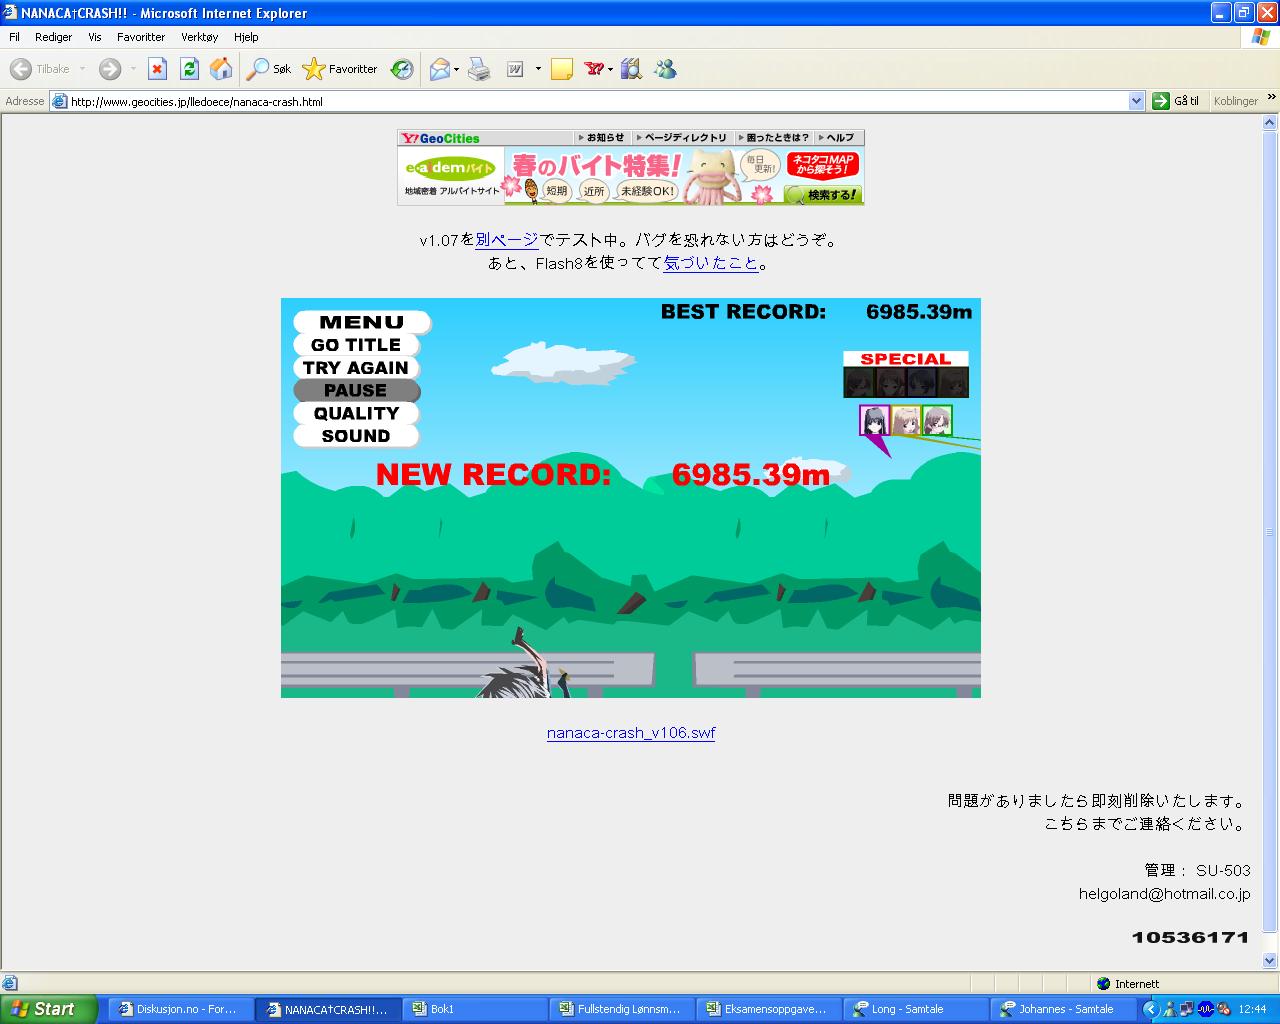Open the Mail envelope icon
Screen dimensions: 1280x1024
[439, 69]
